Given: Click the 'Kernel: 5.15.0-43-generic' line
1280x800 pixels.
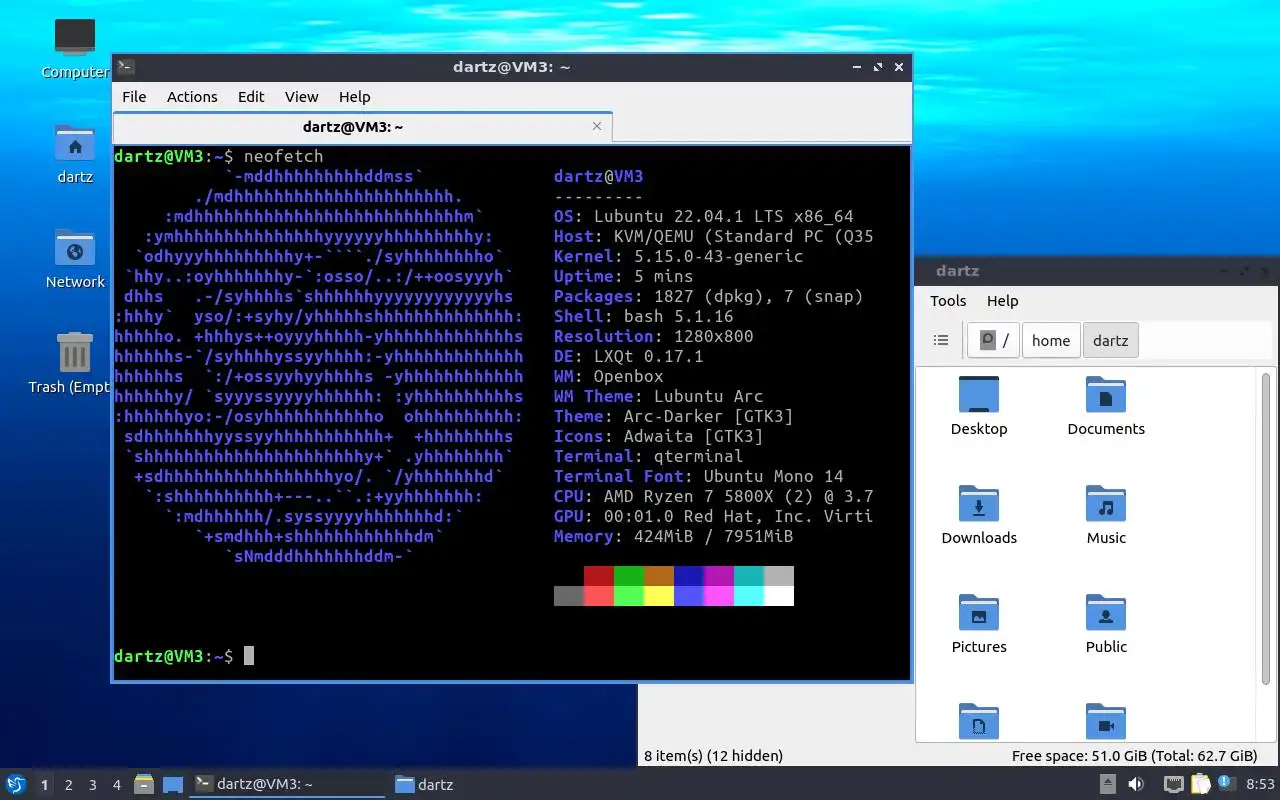Looking at the screenshot, I should click(x=679, y=256).
